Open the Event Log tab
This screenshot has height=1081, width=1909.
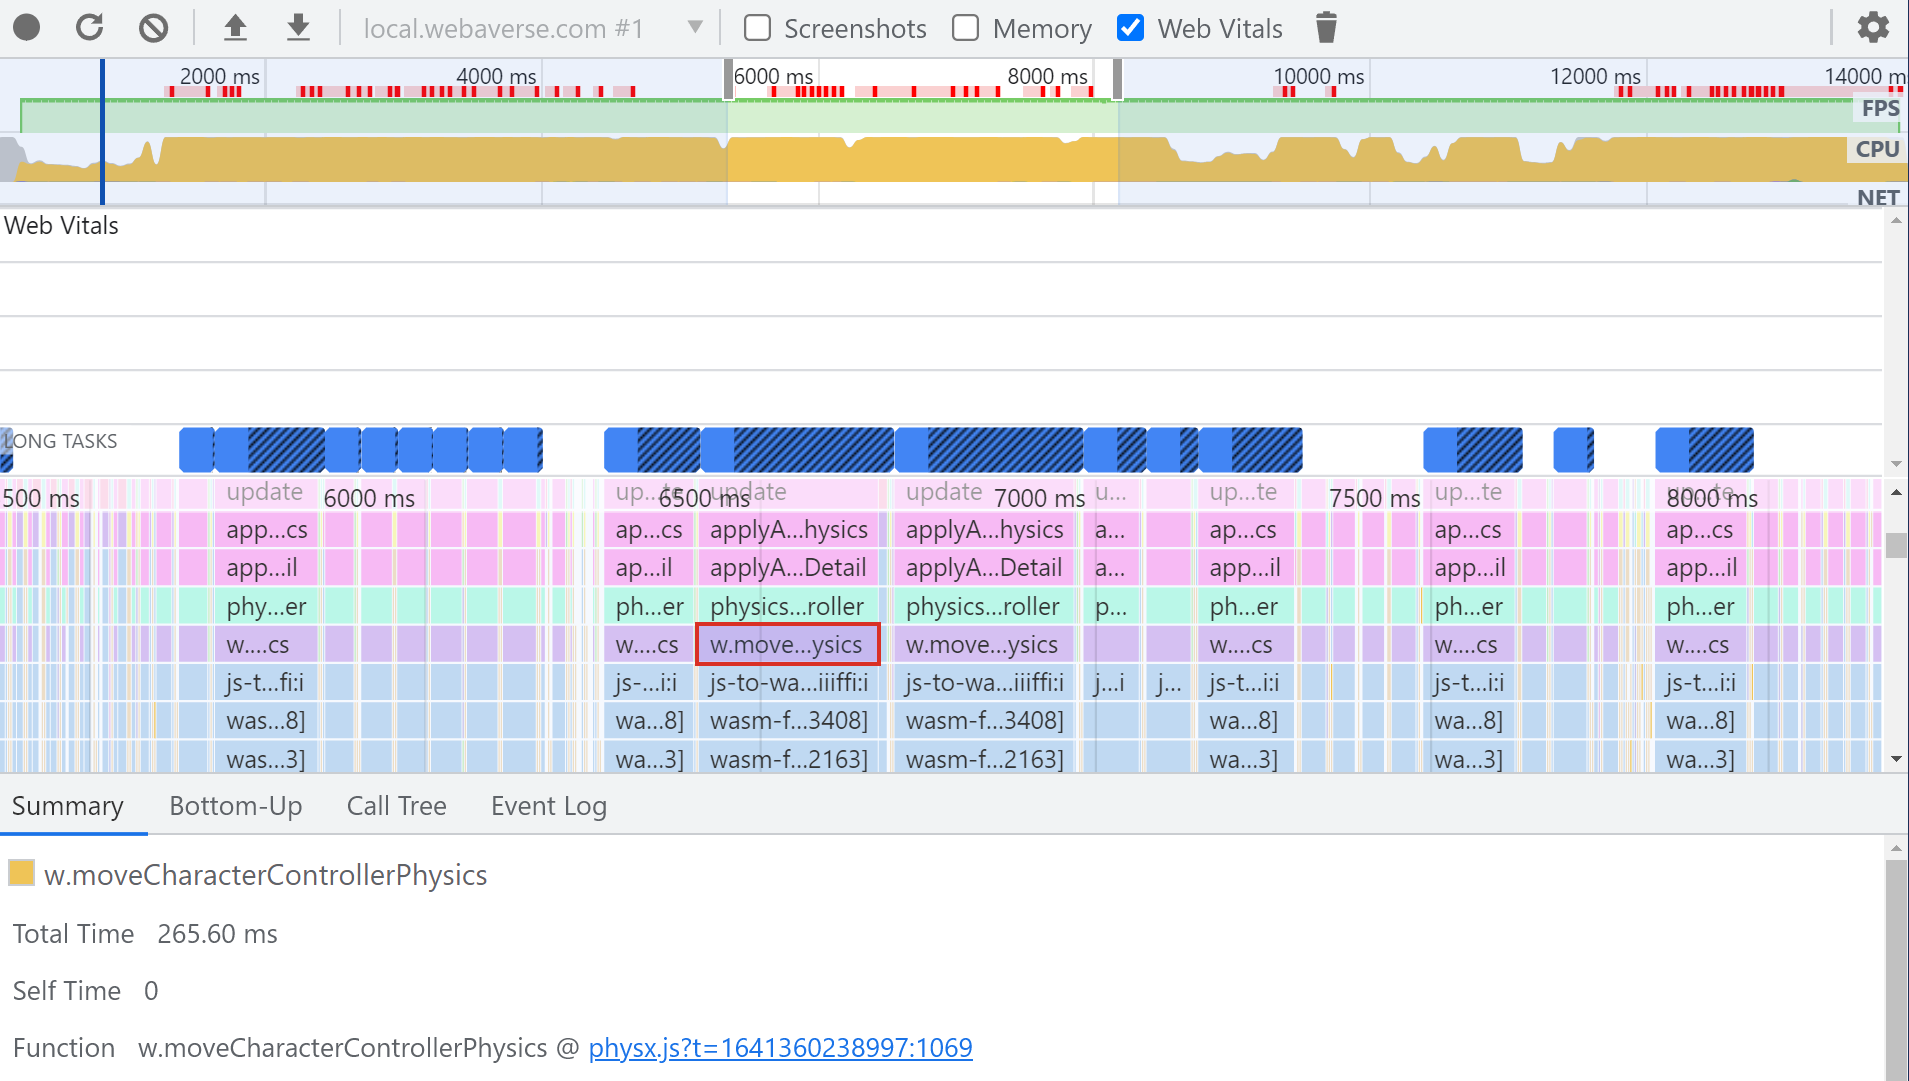(548, 806)
